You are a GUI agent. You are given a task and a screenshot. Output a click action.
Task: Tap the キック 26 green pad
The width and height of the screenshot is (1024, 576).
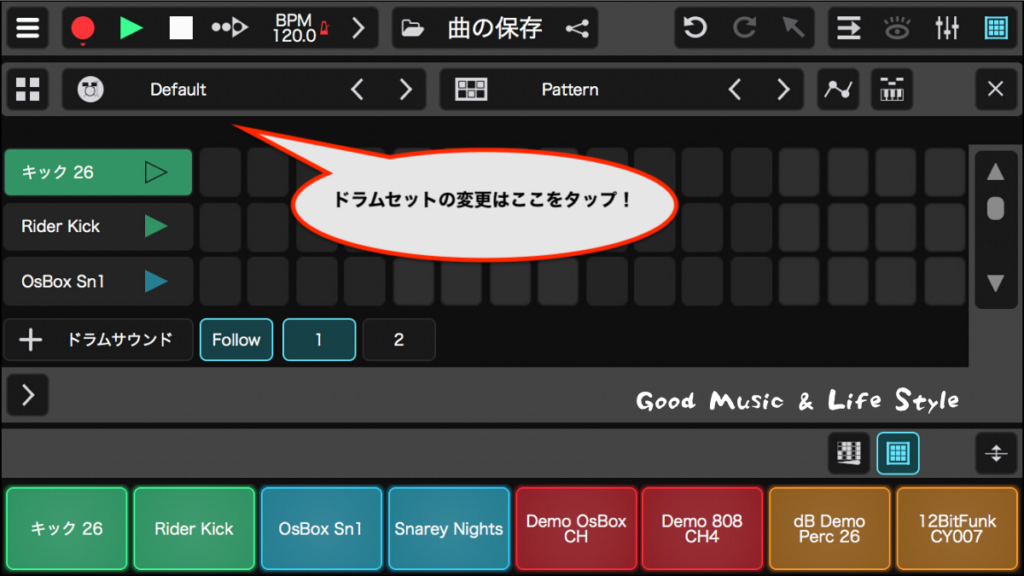click(x=67, y=528)
